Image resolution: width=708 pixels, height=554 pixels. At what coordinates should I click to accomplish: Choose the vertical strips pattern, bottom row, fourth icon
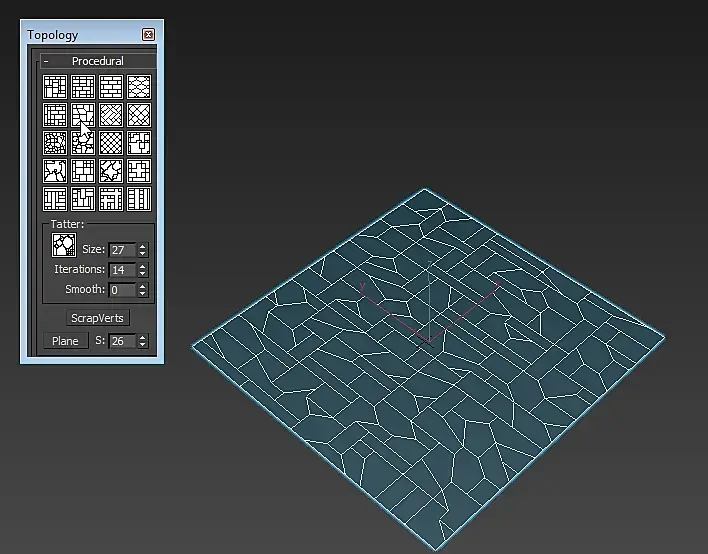[139, 199]
